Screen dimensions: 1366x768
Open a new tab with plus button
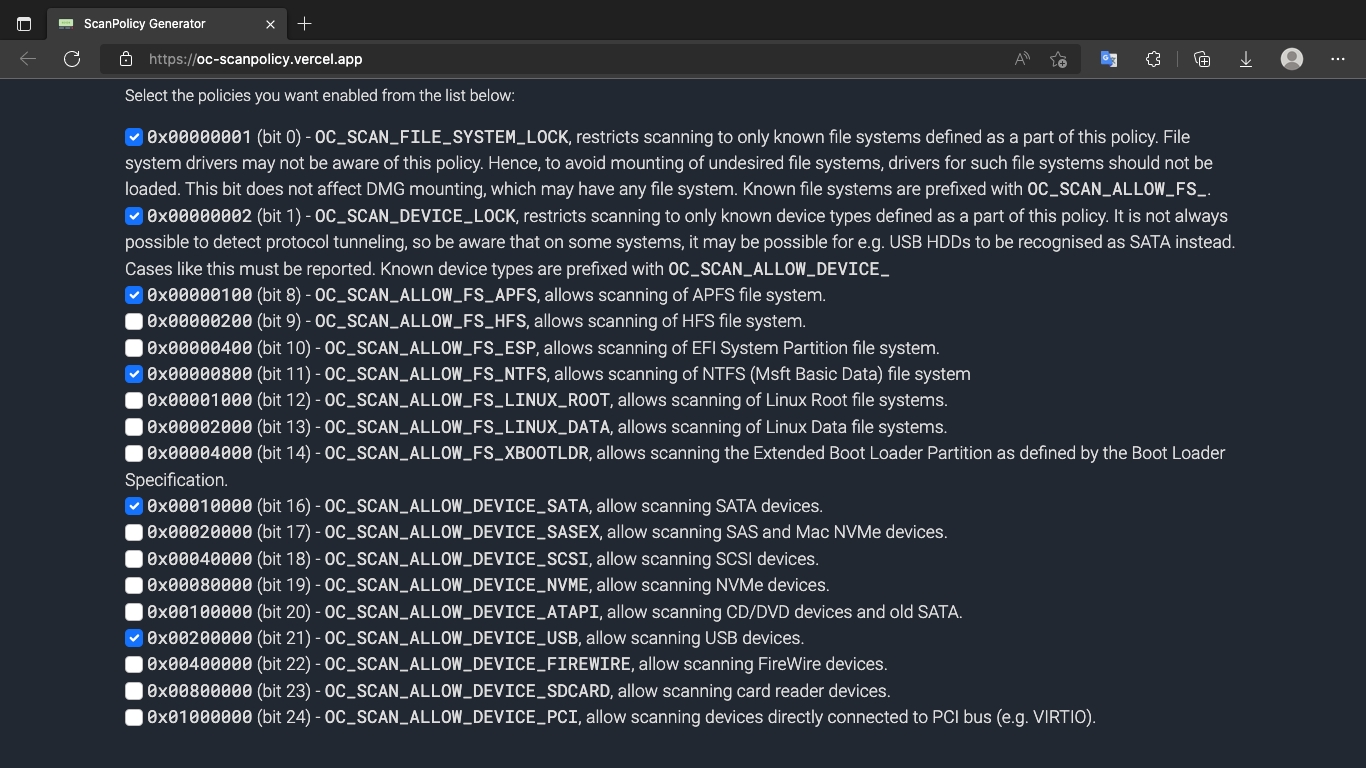[305, 23]
